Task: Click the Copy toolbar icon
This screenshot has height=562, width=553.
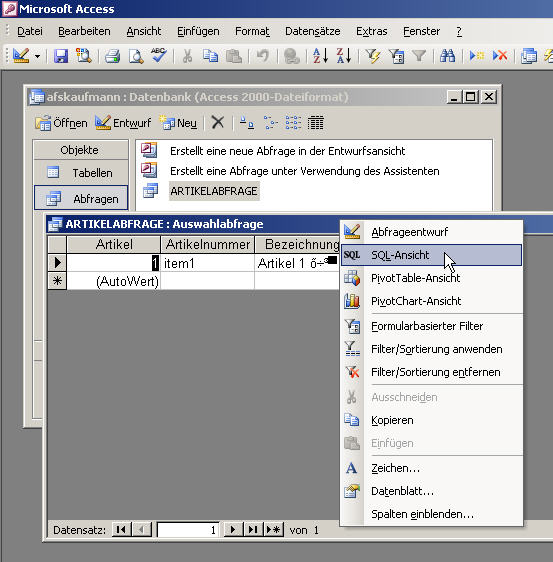Action: pos(210,56)
